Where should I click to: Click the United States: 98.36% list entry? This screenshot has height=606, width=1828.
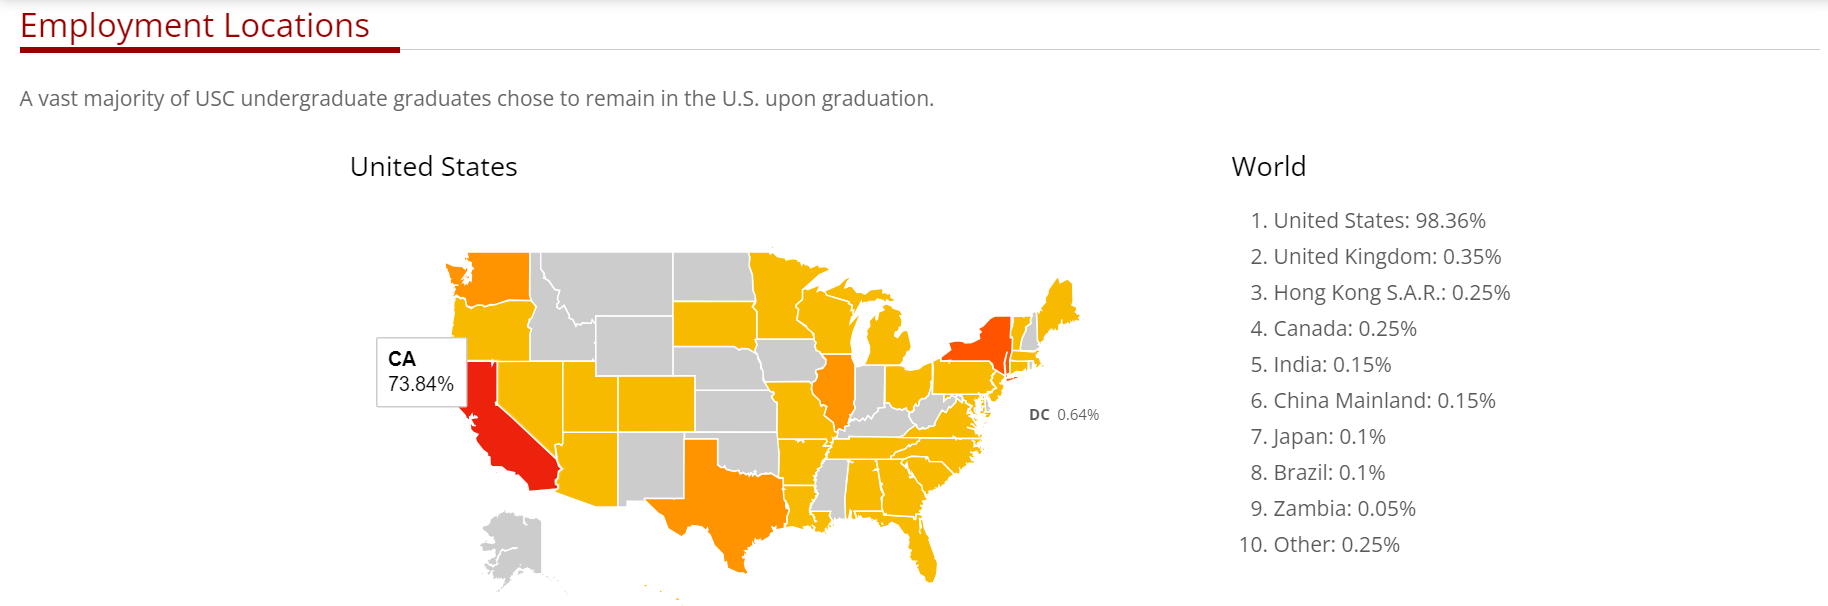tap(1379, 220)
